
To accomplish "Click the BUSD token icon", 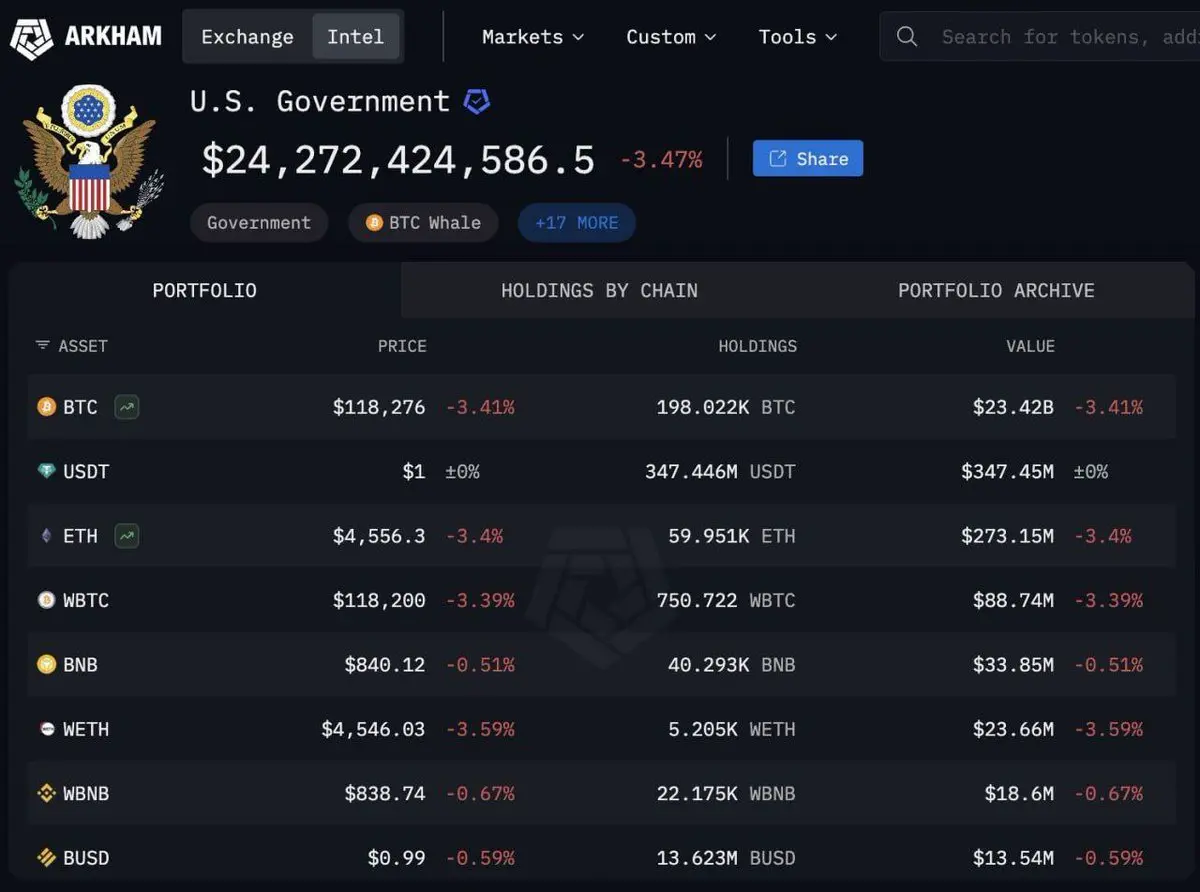I will click(x=46, y=857).
